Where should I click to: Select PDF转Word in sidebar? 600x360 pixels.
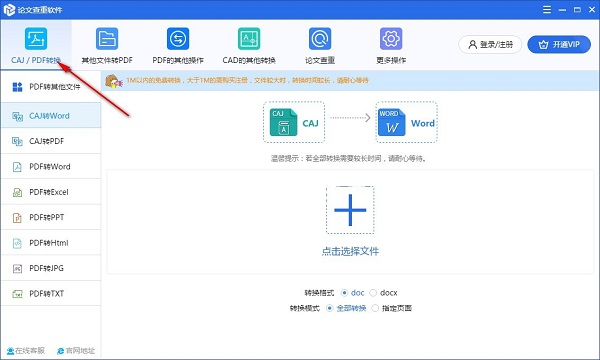tap(51, 166)
